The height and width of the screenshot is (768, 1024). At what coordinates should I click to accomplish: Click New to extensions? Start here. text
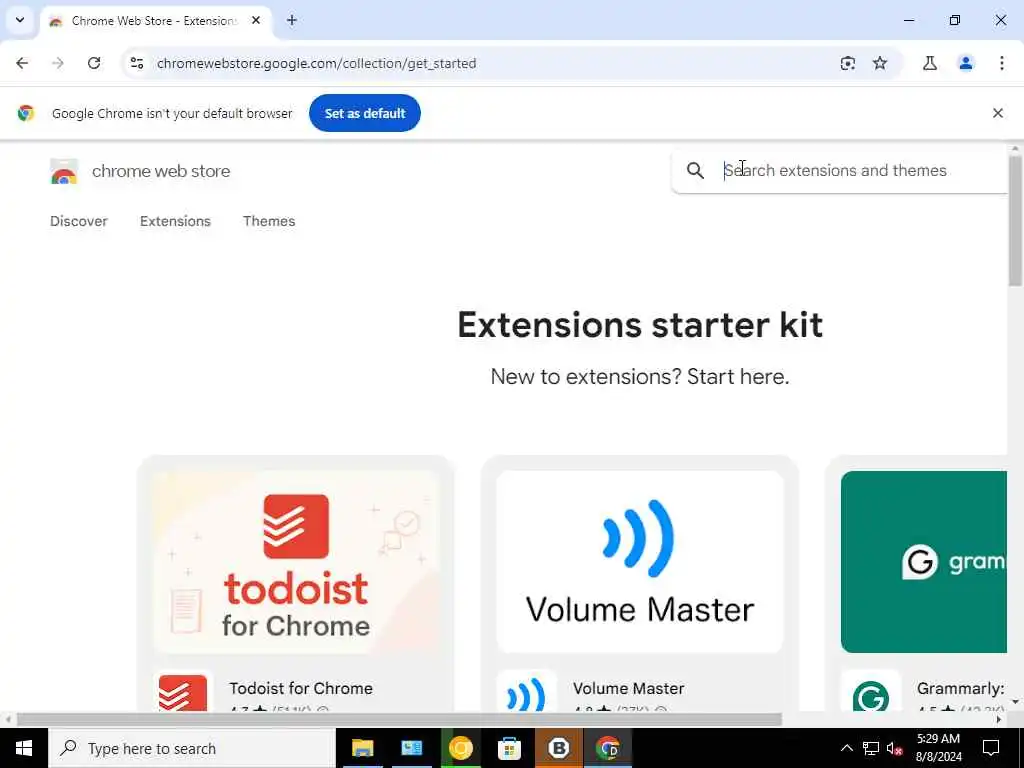click(640, 377)
